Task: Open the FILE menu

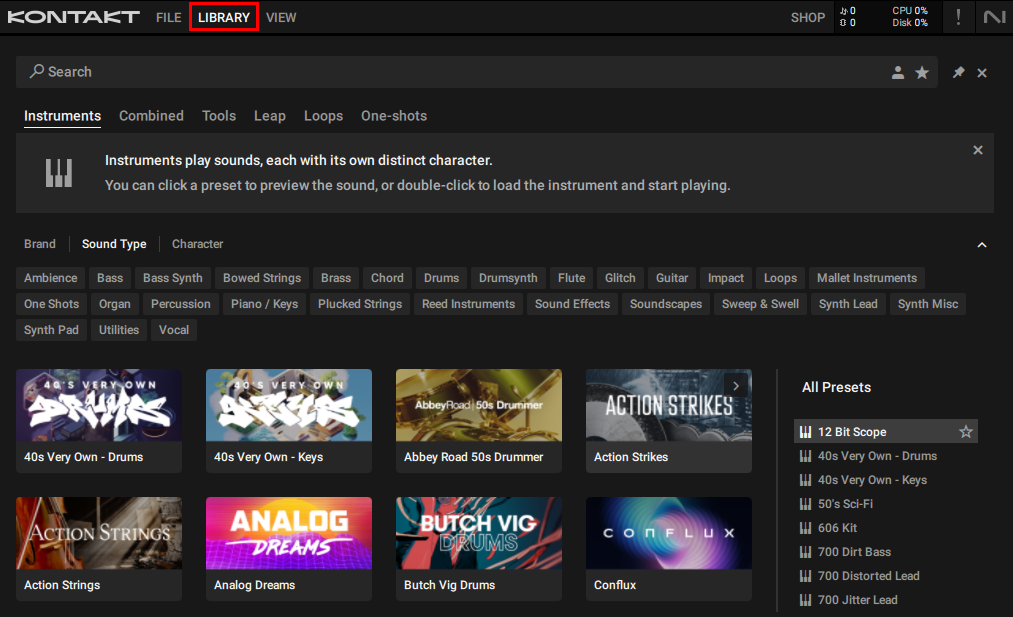Action: click(169, 17)
